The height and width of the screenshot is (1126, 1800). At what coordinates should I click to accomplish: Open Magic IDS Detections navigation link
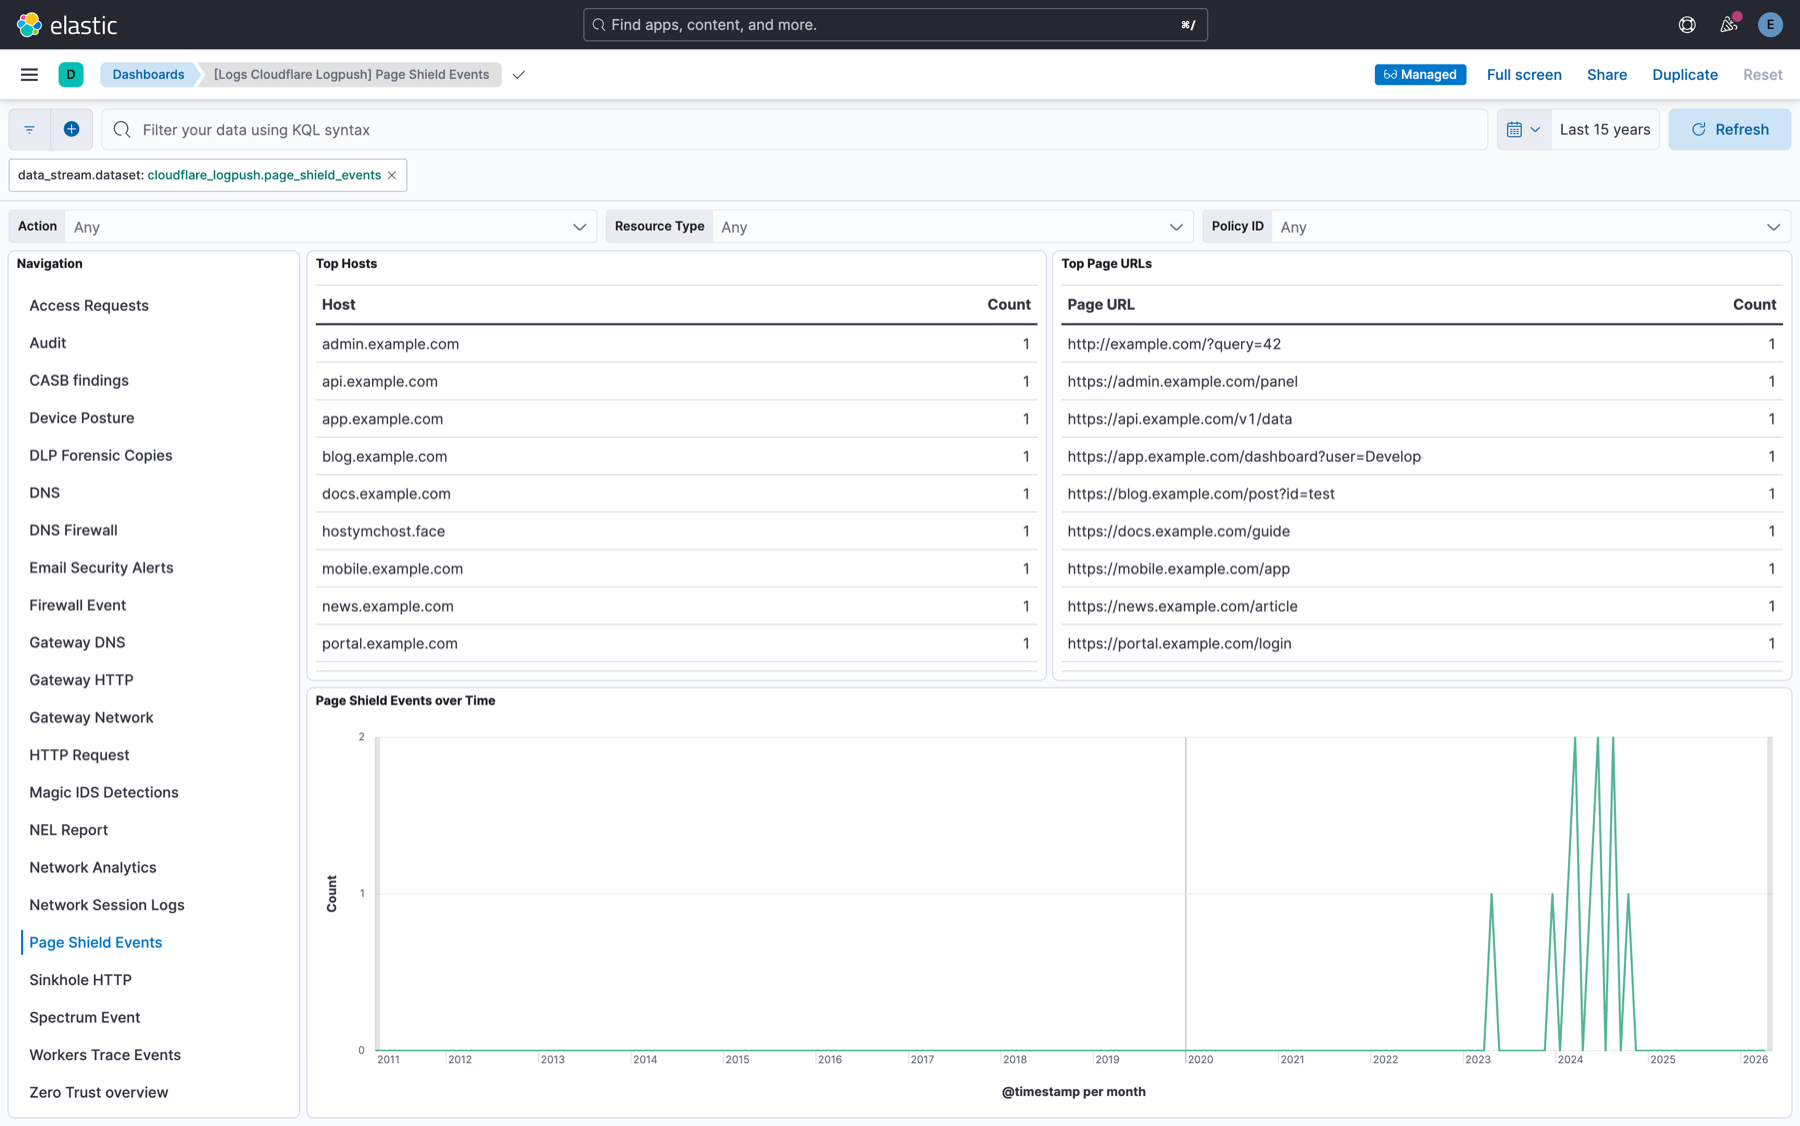tap(104, 793)
